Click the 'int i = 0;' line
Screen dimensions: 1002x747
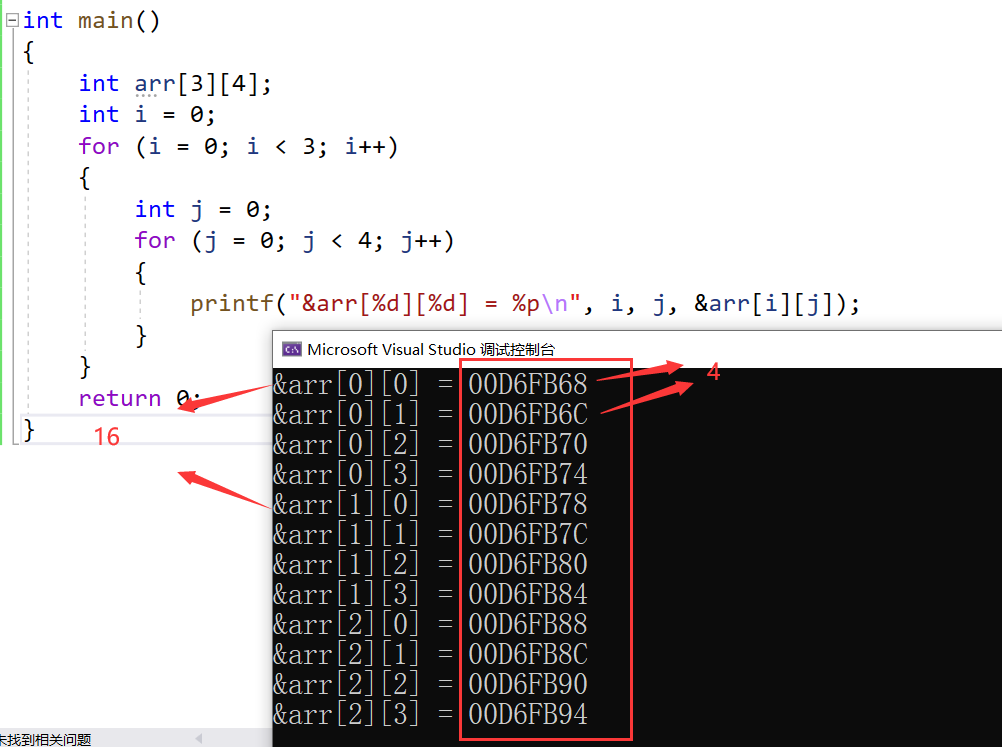point(147,115)
